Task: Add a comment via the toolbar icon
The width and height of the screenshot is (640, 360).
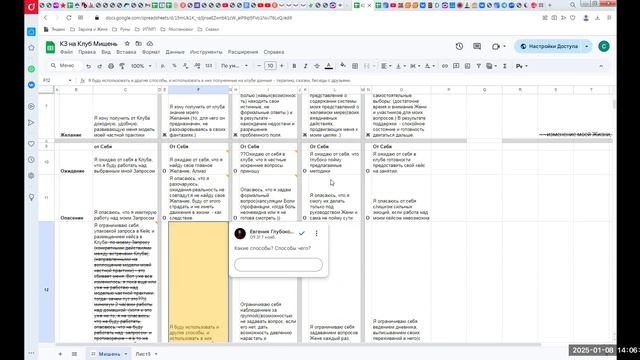Action: [x=456, y=66]
